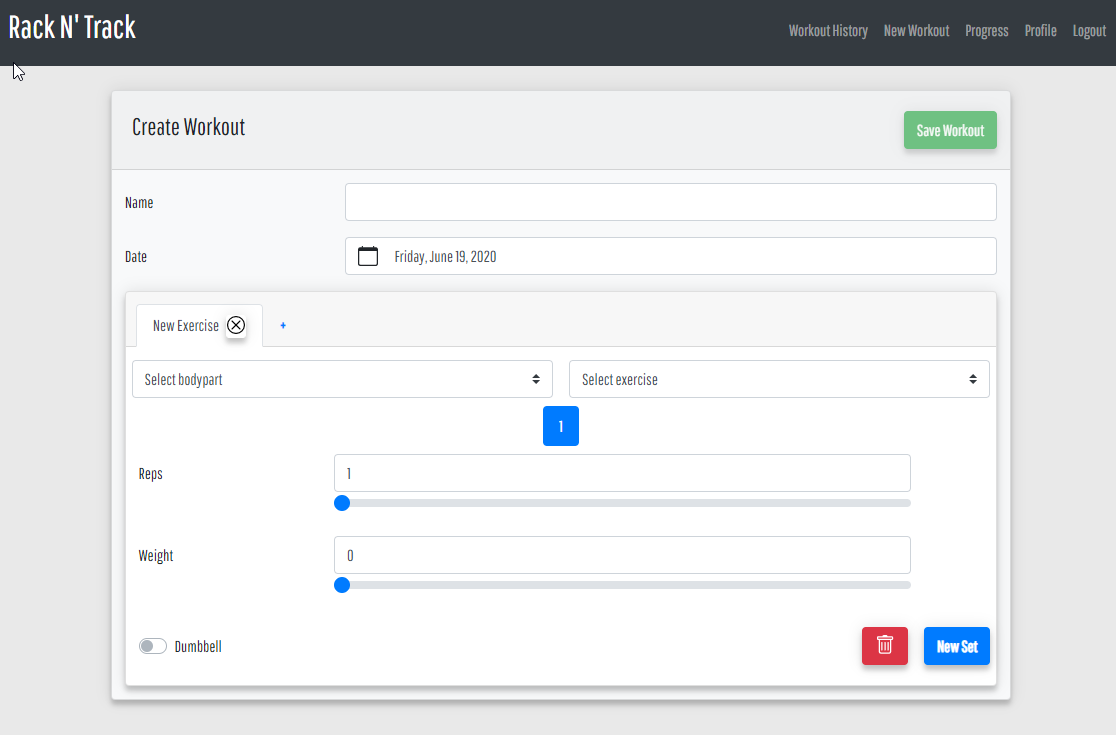Click the Date field showing Friday, June 19, 2020
Viewport: 1116px width, 735px height.
pos(670,256)
